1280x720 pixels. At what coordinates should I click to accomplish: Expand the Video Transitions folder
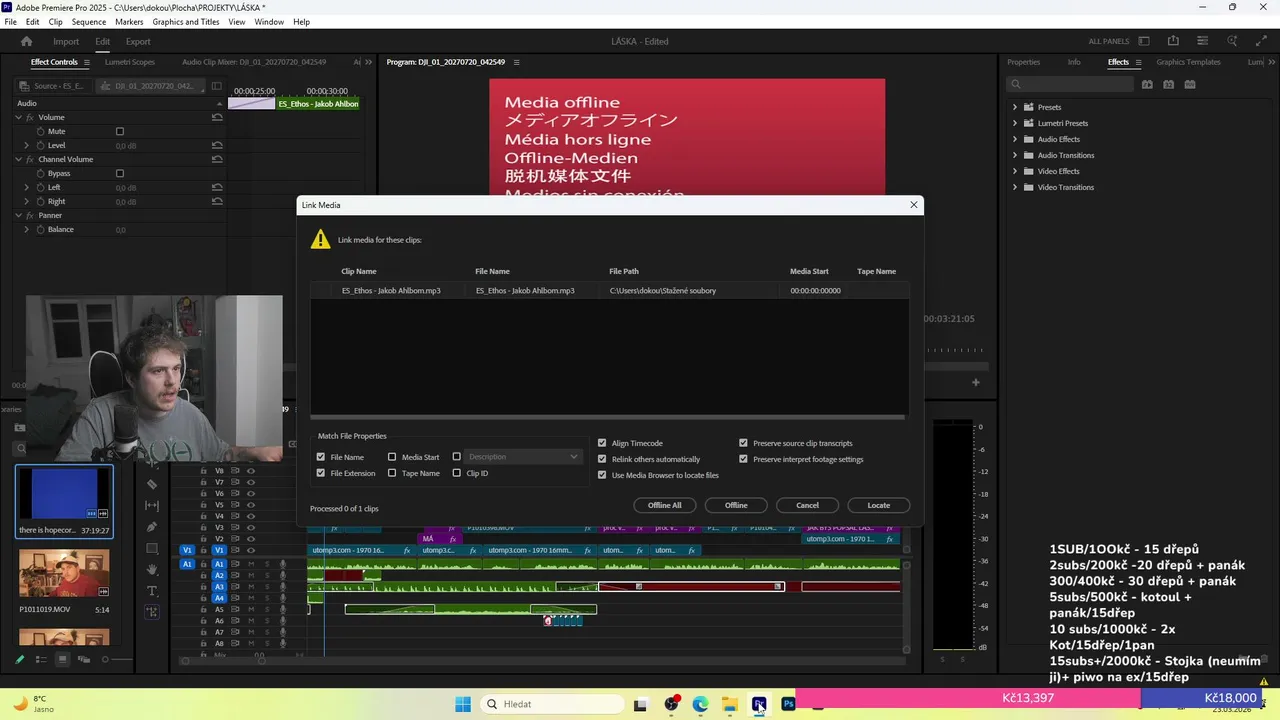click(x=1015, y=187)
